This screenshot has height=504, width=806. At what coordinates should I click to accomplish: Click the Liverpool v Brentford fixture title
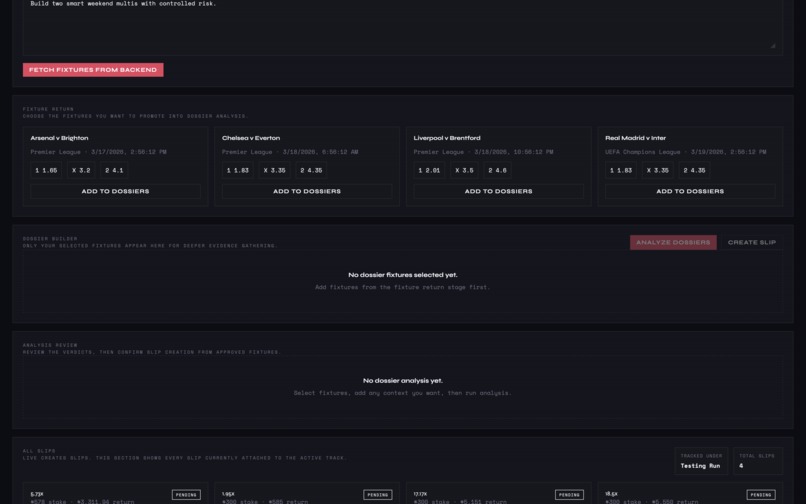click(447, 138)
